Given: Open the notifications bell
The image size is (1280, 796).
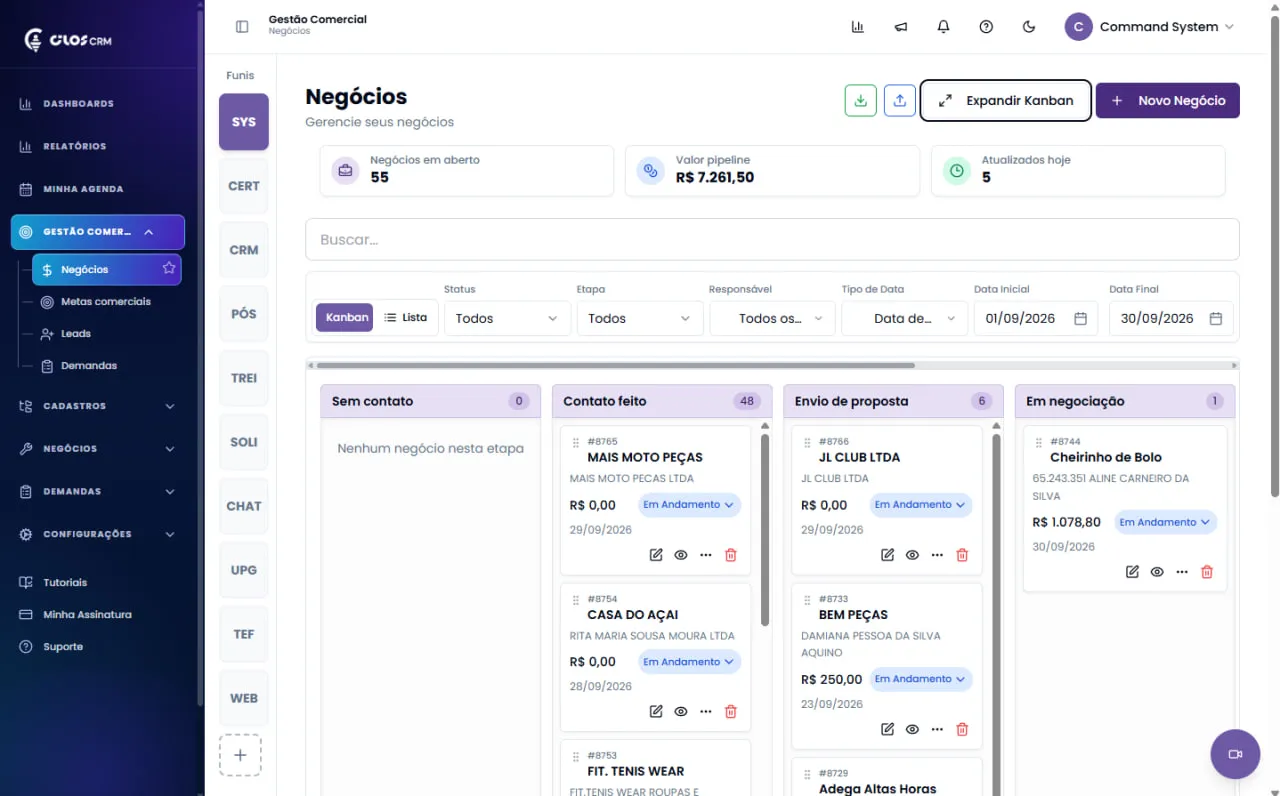Looking at the screenshot, I should [943, 27].
